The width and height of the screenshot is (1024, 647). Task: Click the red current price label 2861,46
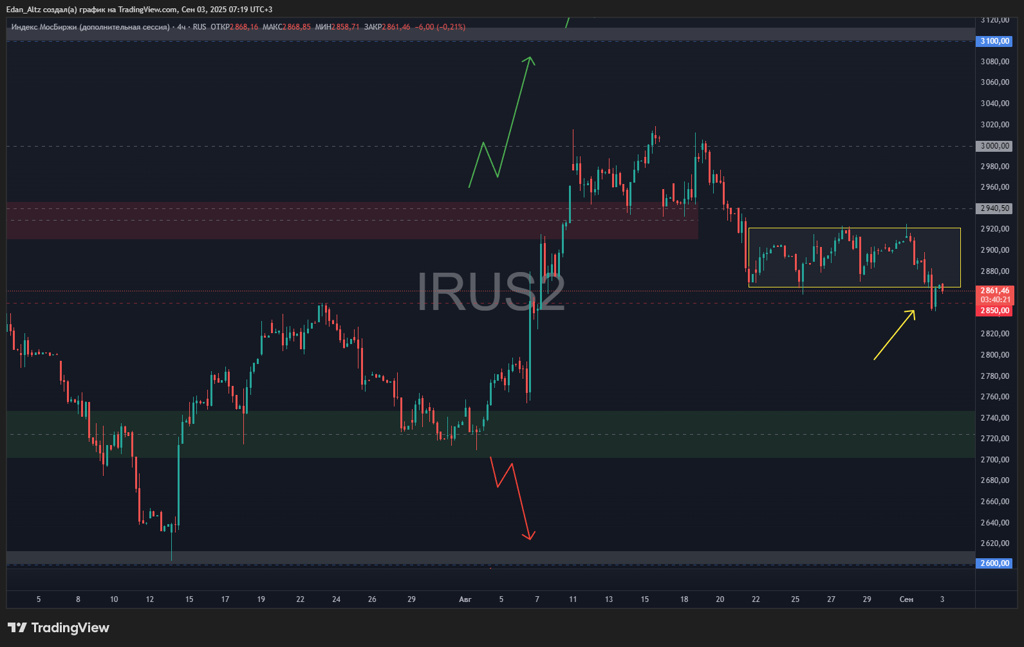pyautogui.click(x=993, y=290)
